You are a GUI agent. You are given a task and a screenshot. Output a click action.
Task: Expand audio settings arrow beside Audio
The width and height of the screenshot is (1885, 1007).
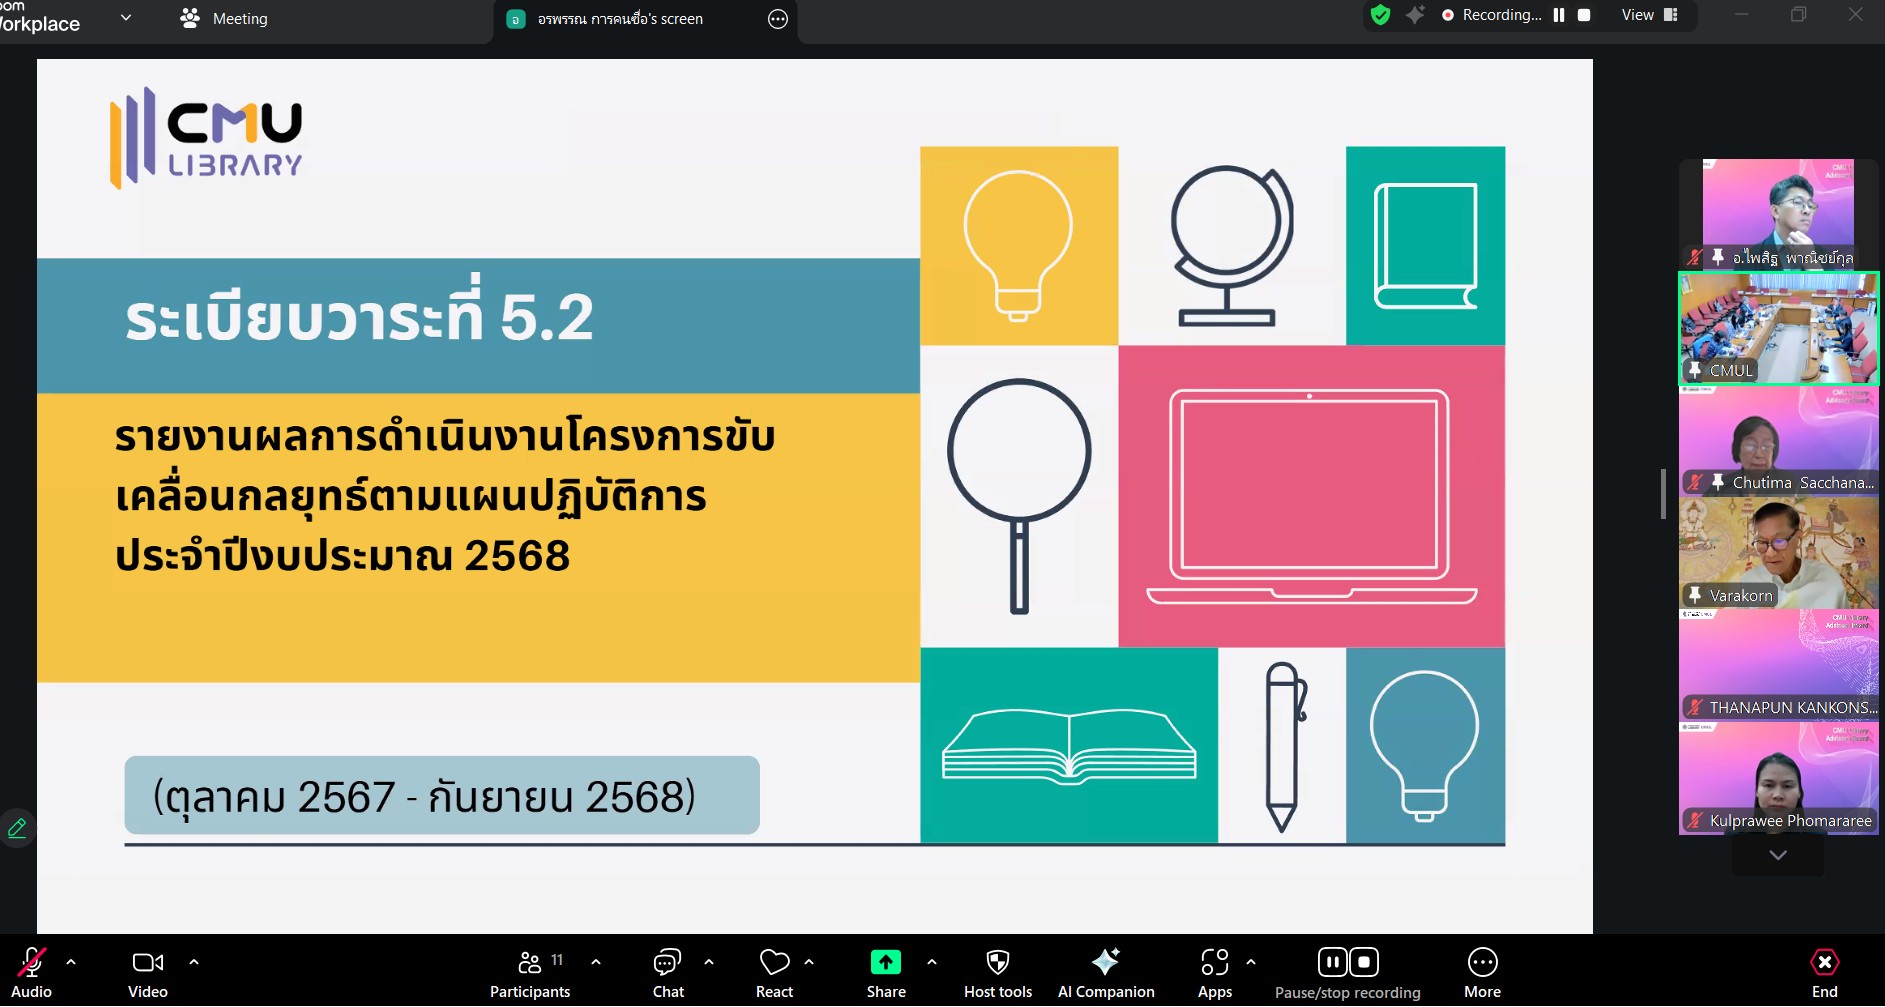click(71, 962)
